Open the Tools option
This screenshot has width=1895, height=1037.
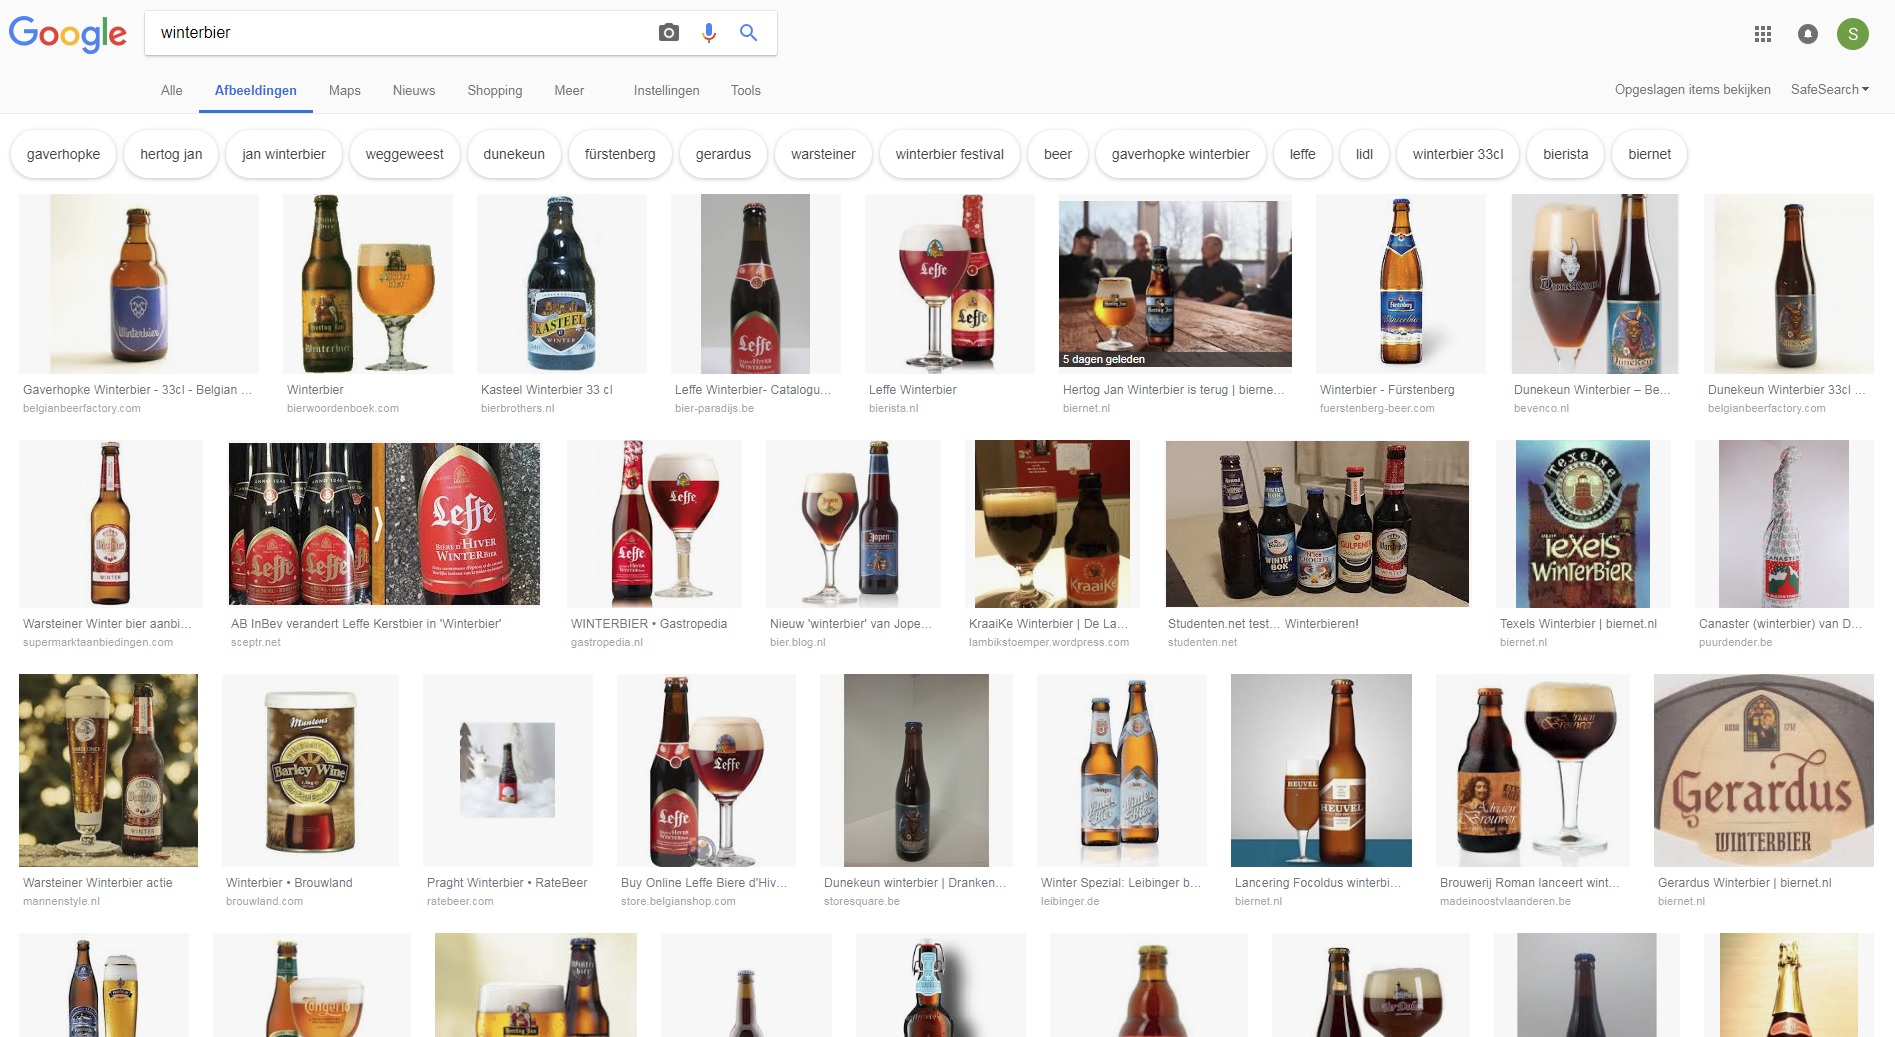[746, 90]
